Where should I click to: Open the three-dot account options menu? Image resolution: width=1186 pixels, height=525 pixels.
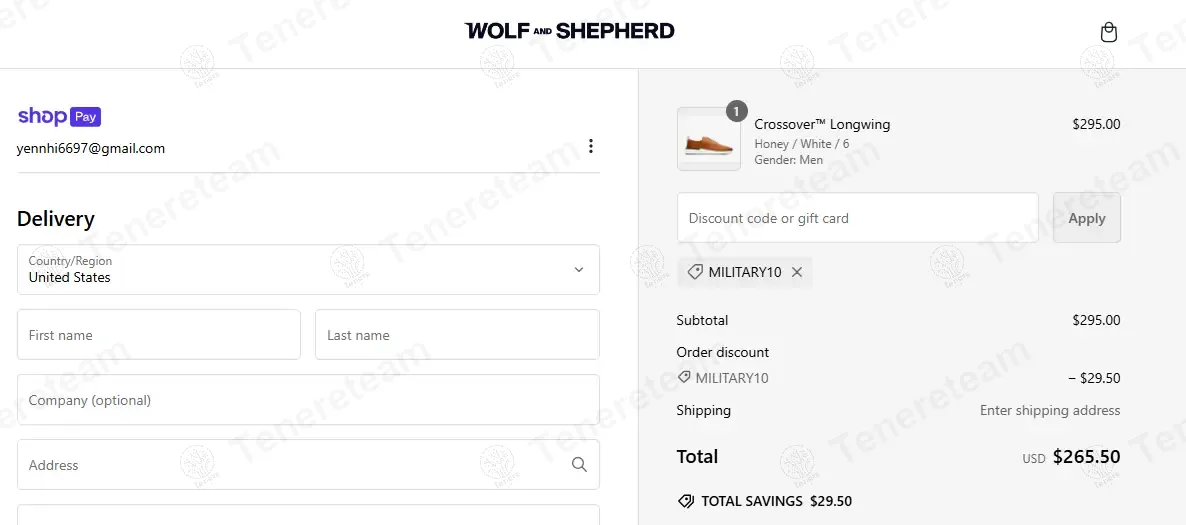click(x=591, y=147)
